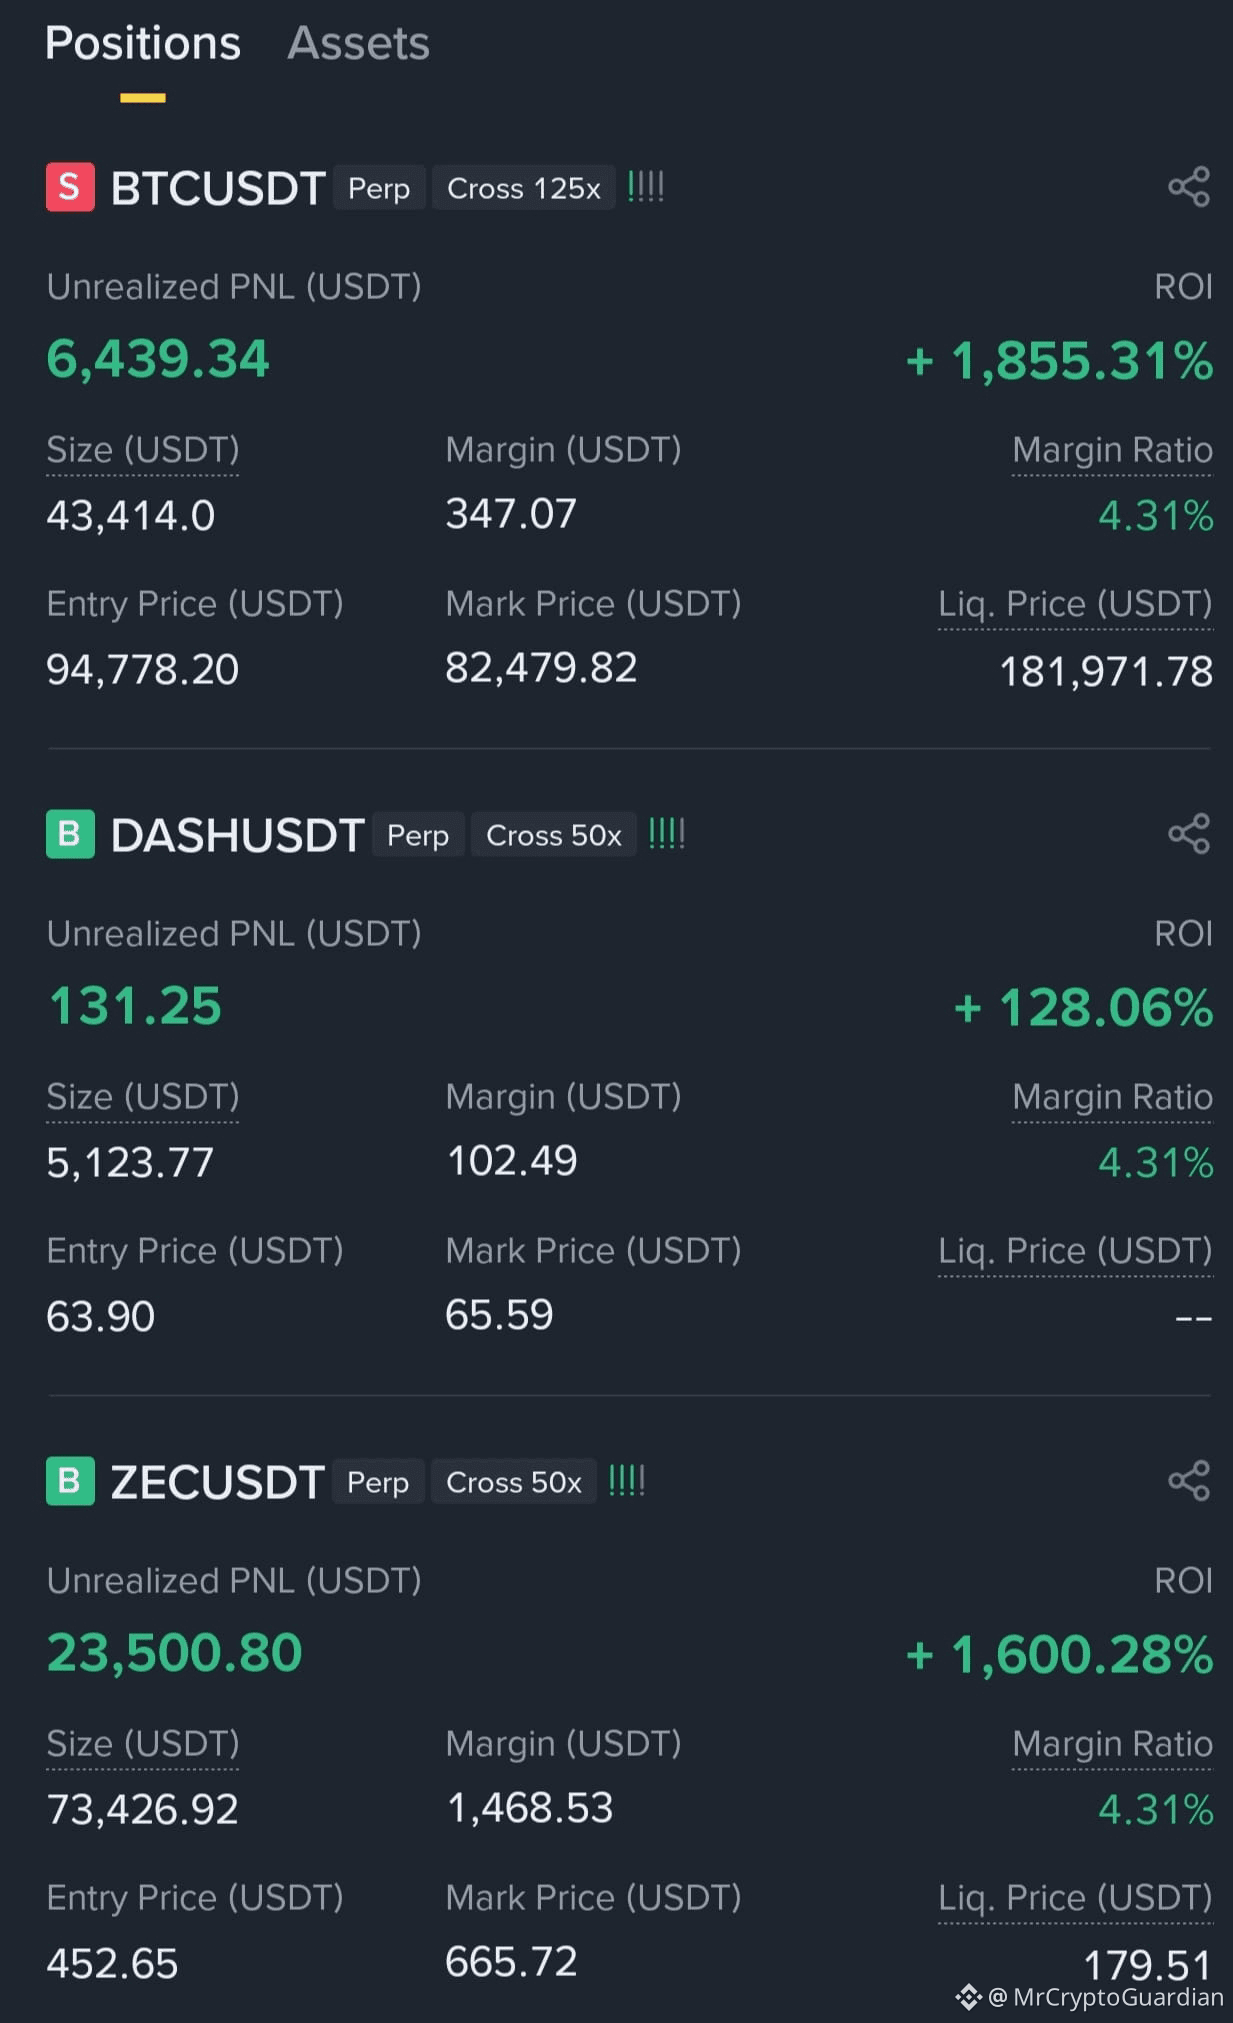
Task: Tap the red S badge beside BTCUSDT
Action: [x=70, y=187]
